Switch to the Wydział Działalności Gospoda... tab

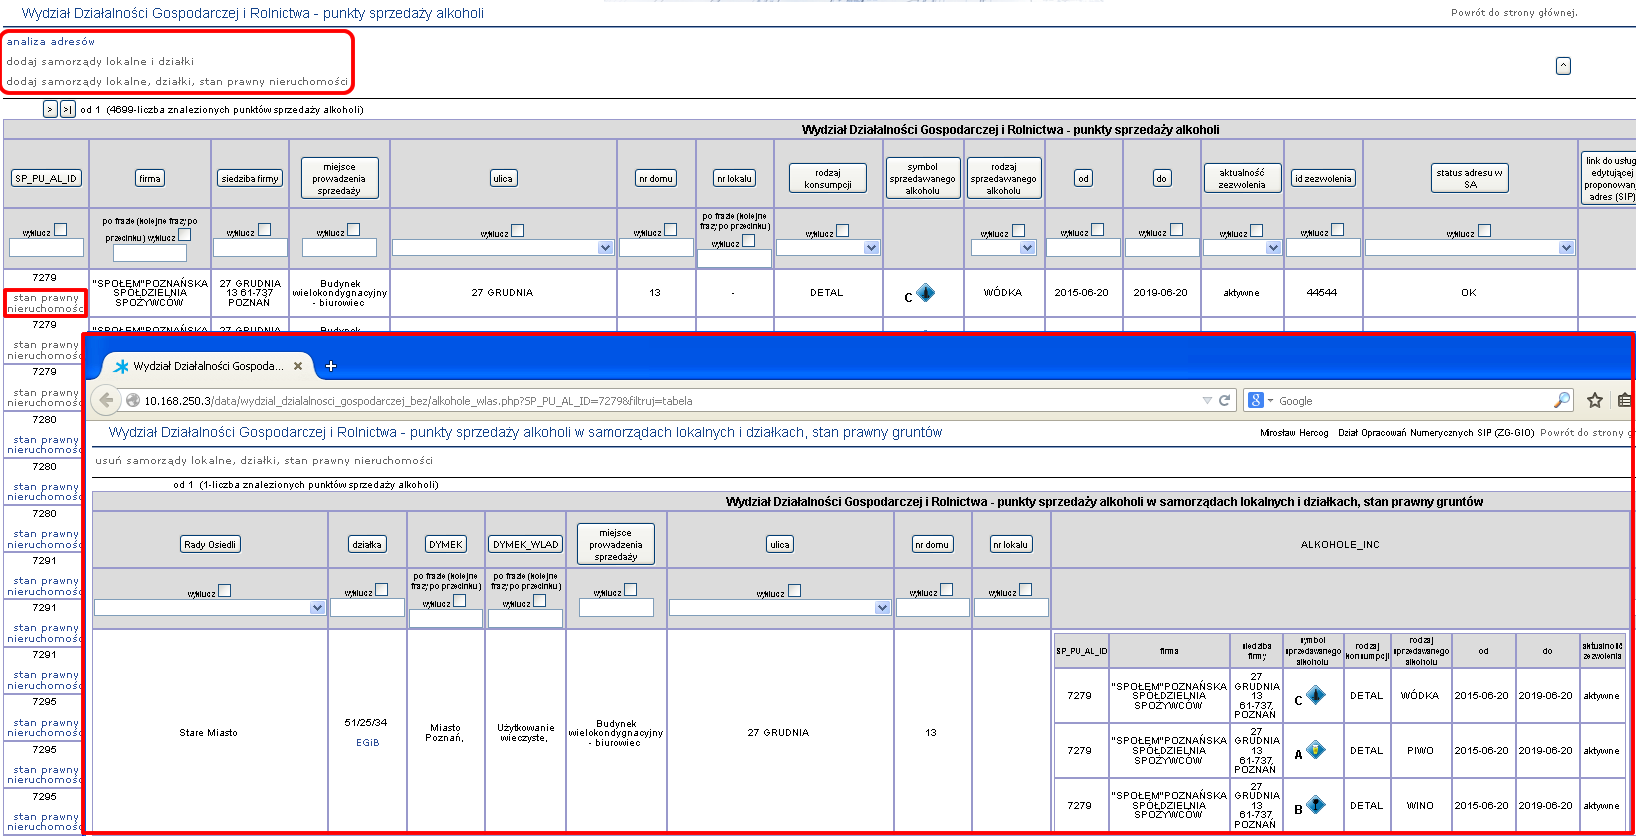pos(208,366)
